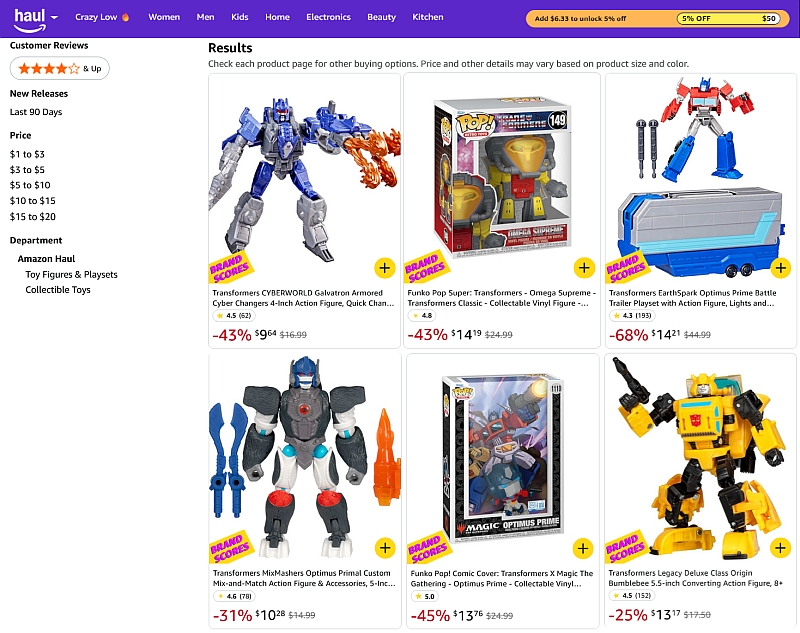Image resolution: width=800 pixels, height=633 pixels.
Task: Add MixMashers Optimus Primal to cart
Action: [385, 548]
